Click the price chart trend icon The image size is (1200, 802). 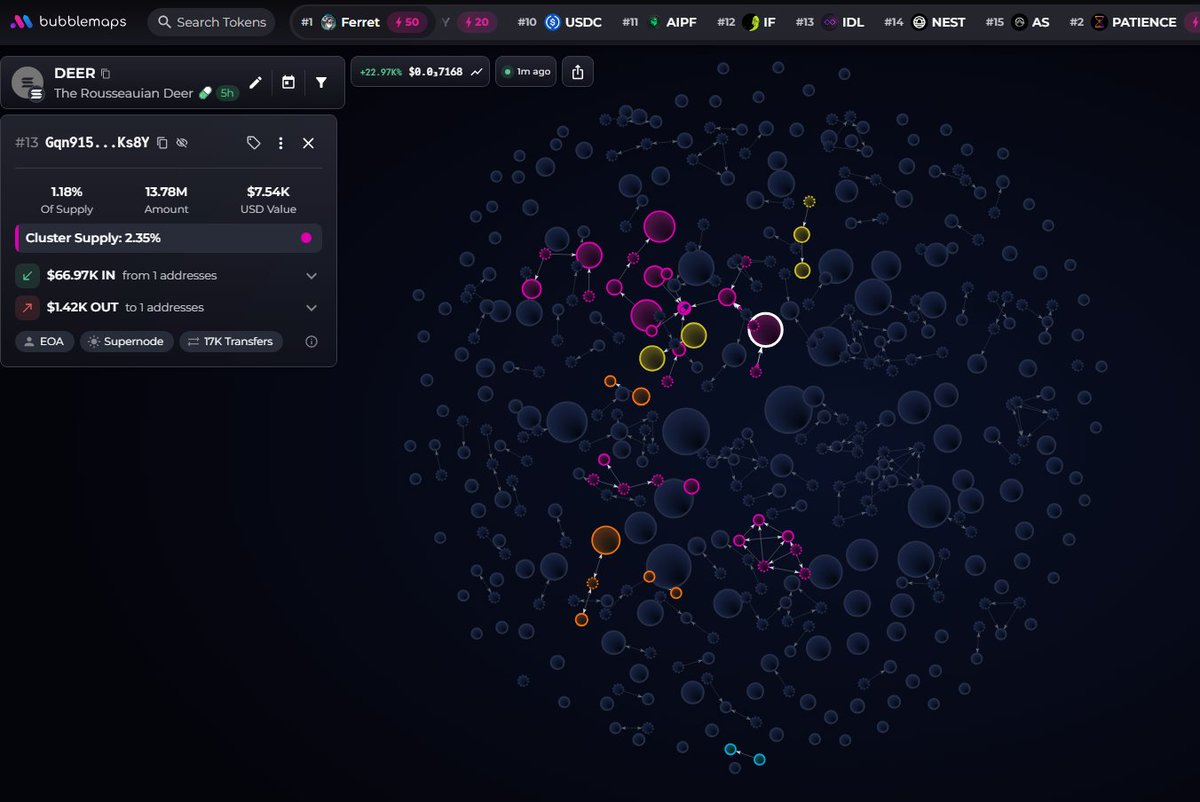coord(478,72)
